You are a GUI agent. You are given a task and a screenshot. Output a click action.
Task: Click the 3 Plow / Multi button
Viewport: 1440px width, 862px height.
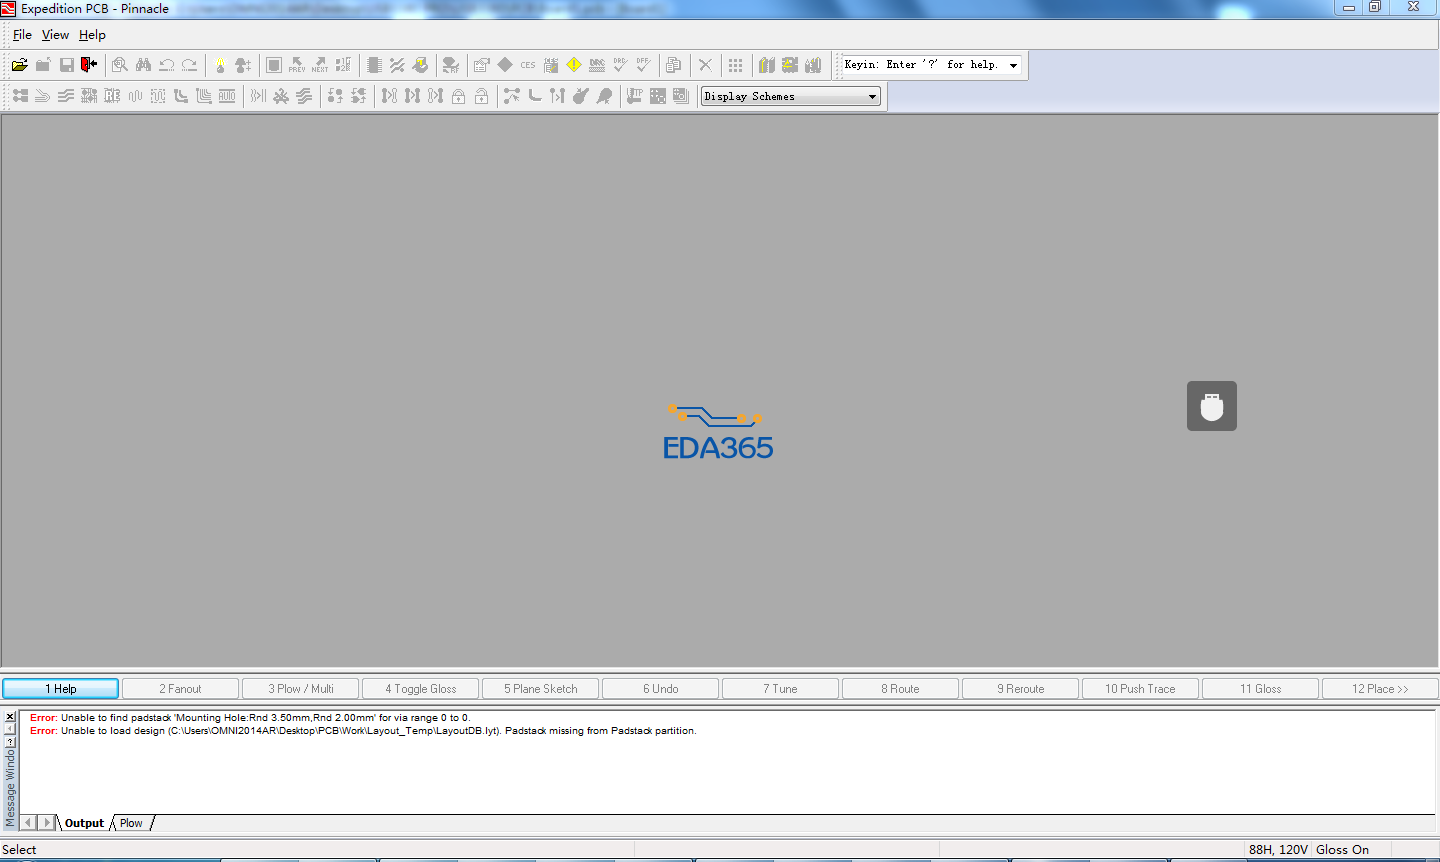click(300, 689)
